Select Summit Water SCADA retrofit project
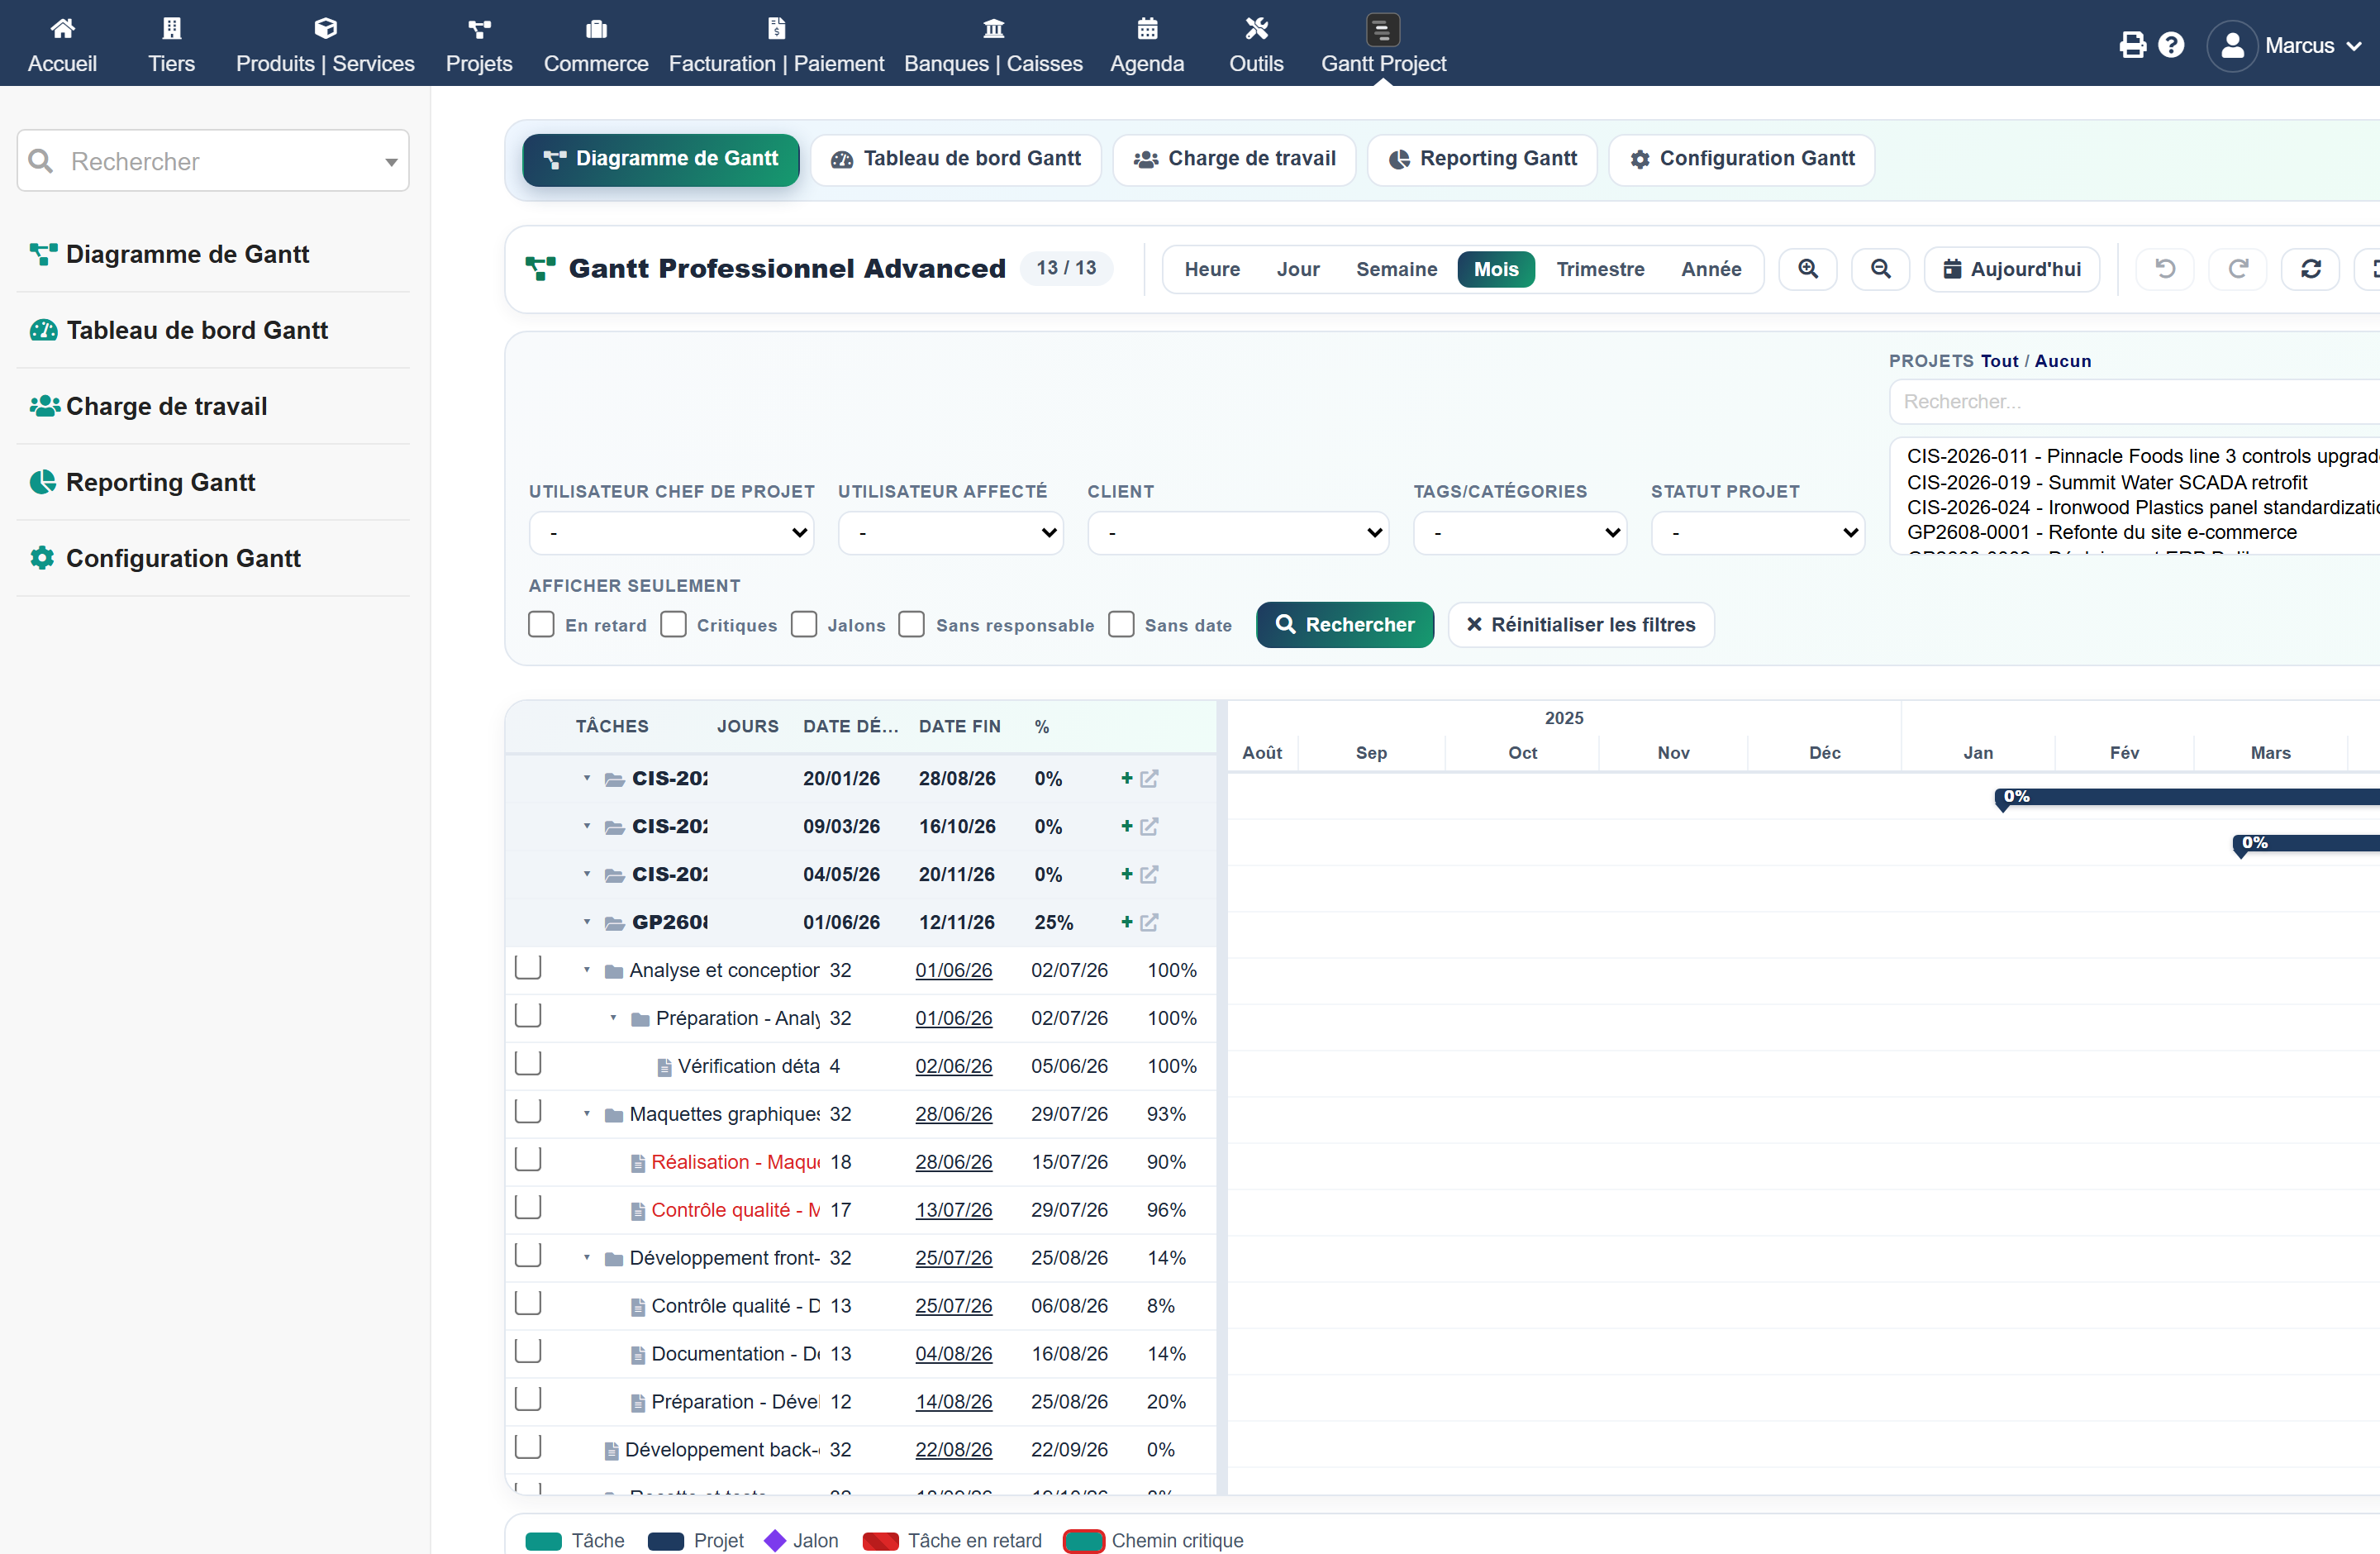Screen dimensions: 2380x1554 pyautogui.click(x=2107, y=482)
